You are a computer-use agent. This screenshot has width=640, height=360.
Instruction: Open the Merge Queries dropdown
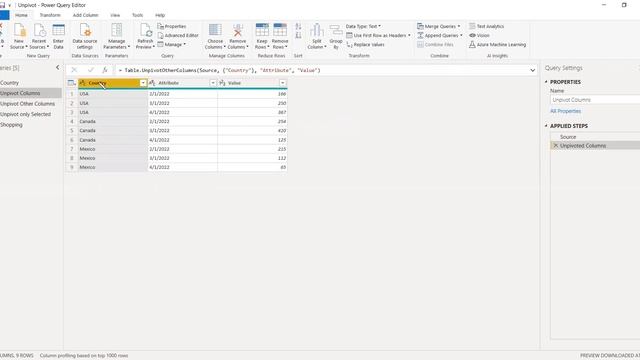[439, 26]
